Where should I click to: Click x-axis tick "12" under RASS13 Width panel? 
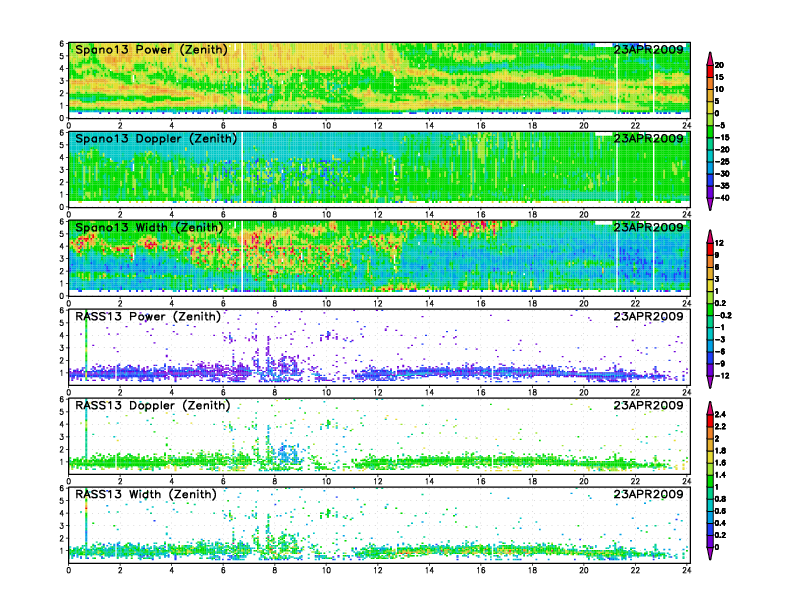378,570
